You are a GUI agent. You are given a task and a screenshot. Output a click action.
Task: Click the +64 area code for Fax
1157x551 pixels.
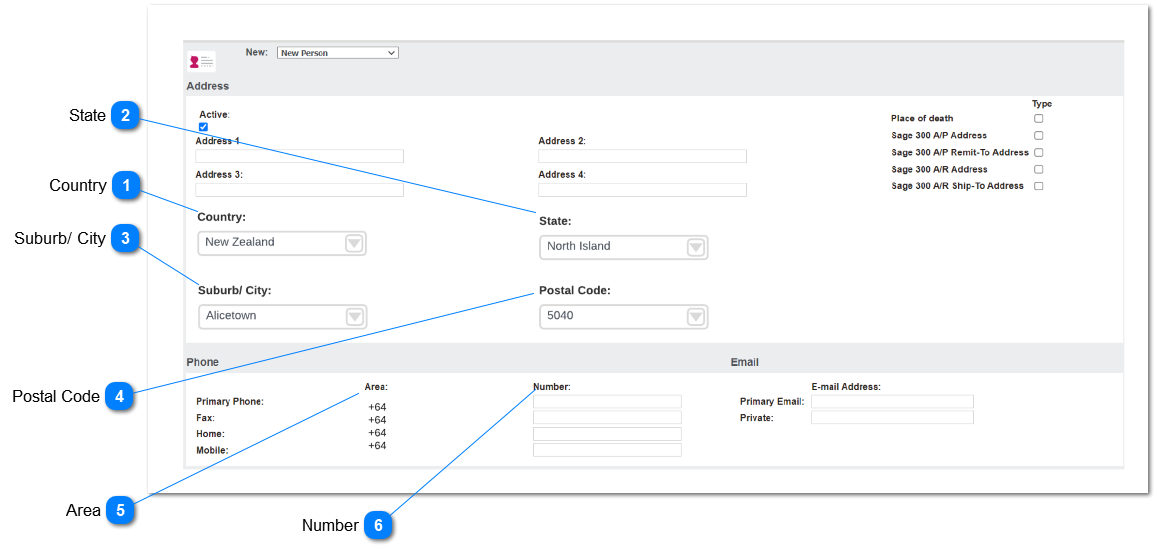(377, 420)
